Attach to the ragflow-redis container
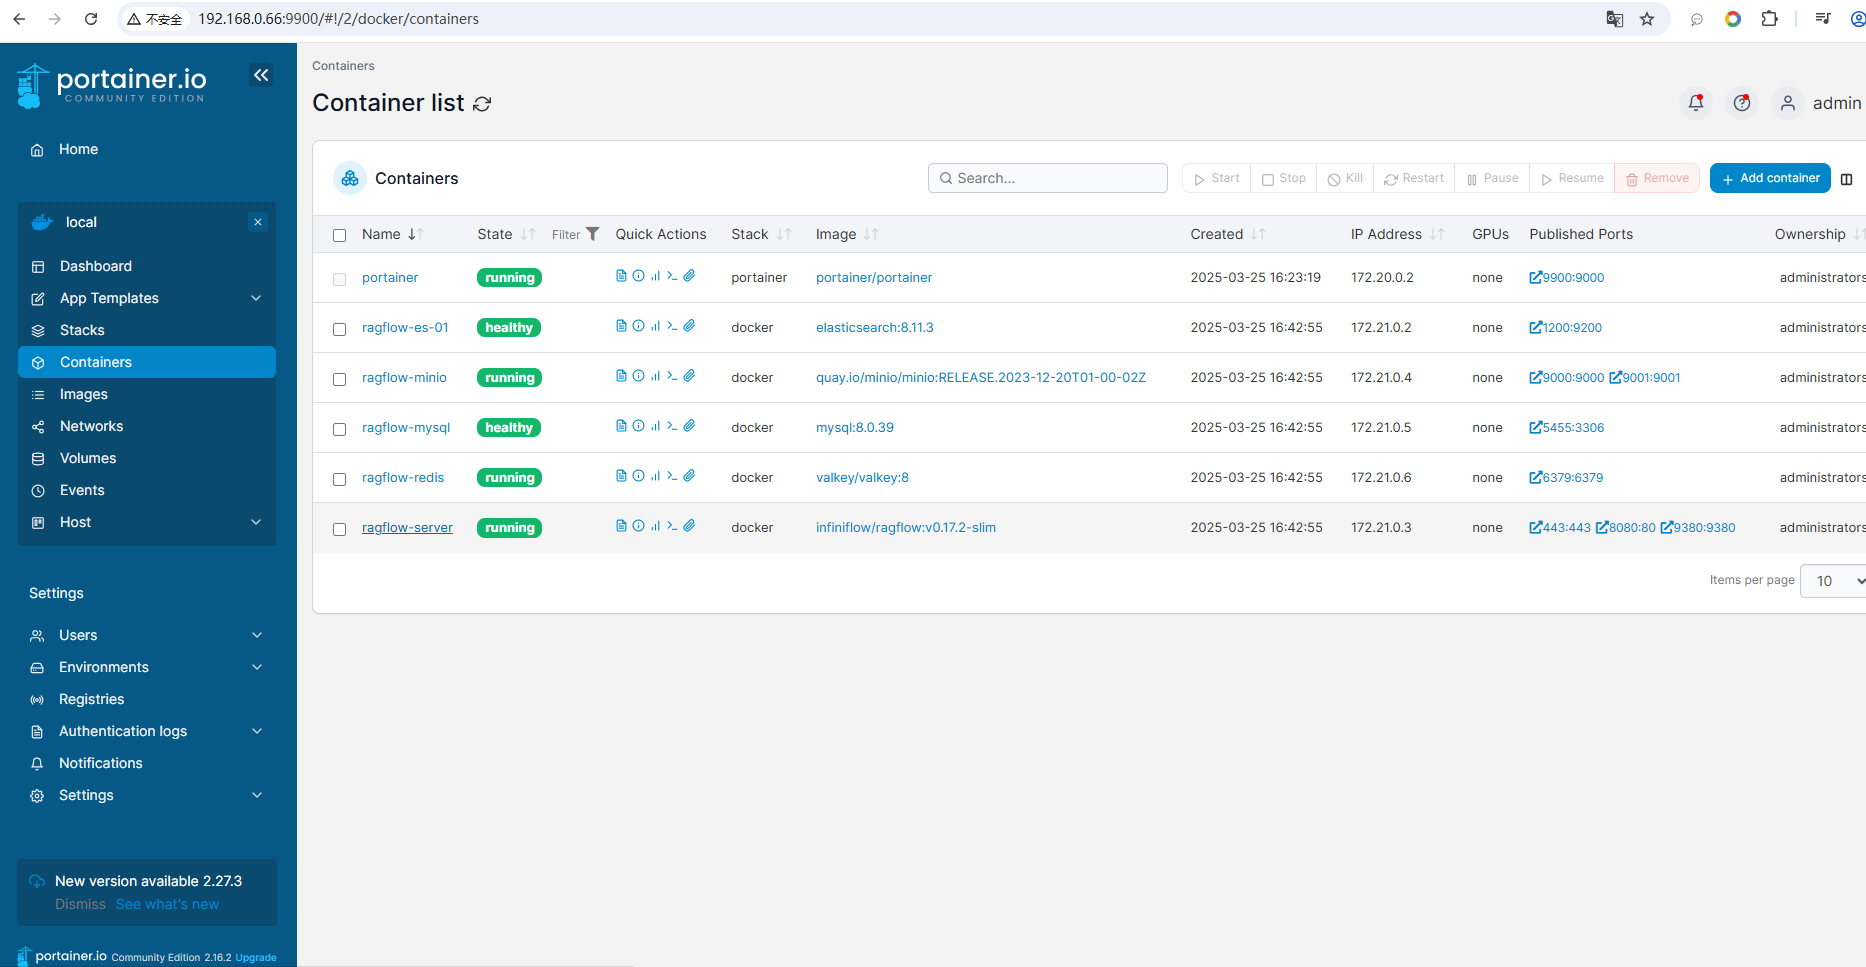 click(689, 476)
